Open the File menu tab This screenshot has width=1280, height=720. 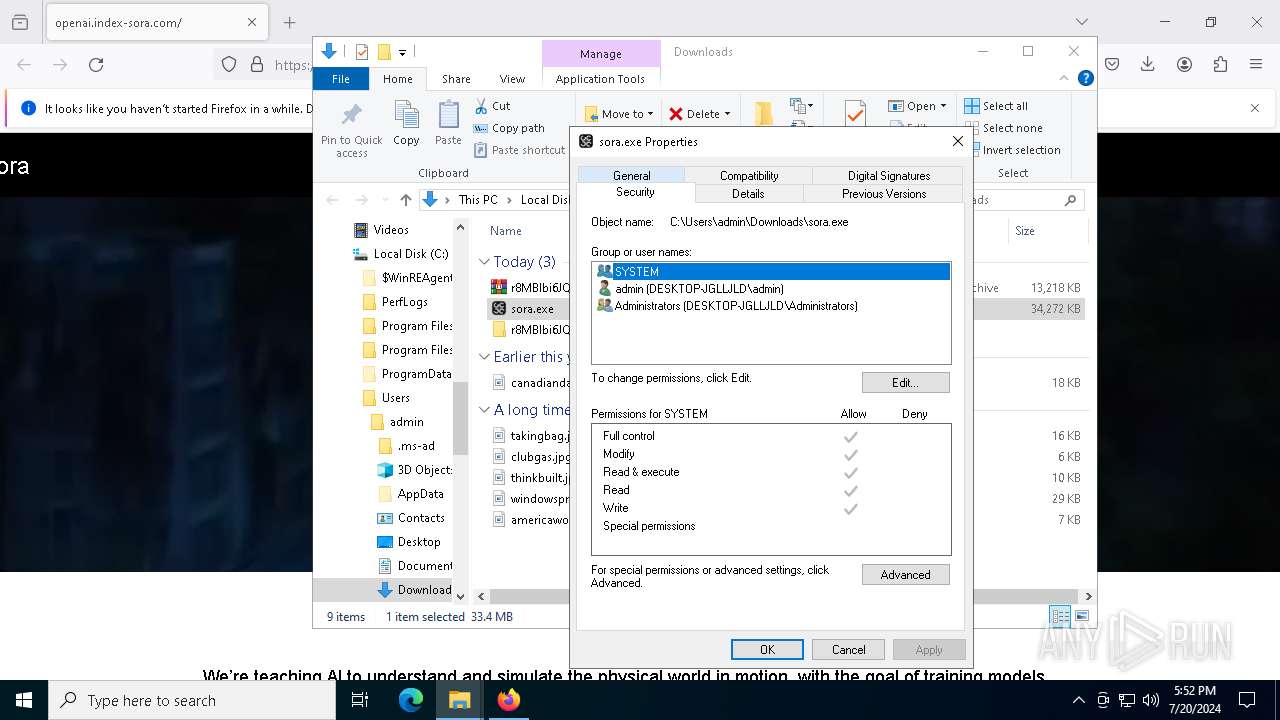341,79
